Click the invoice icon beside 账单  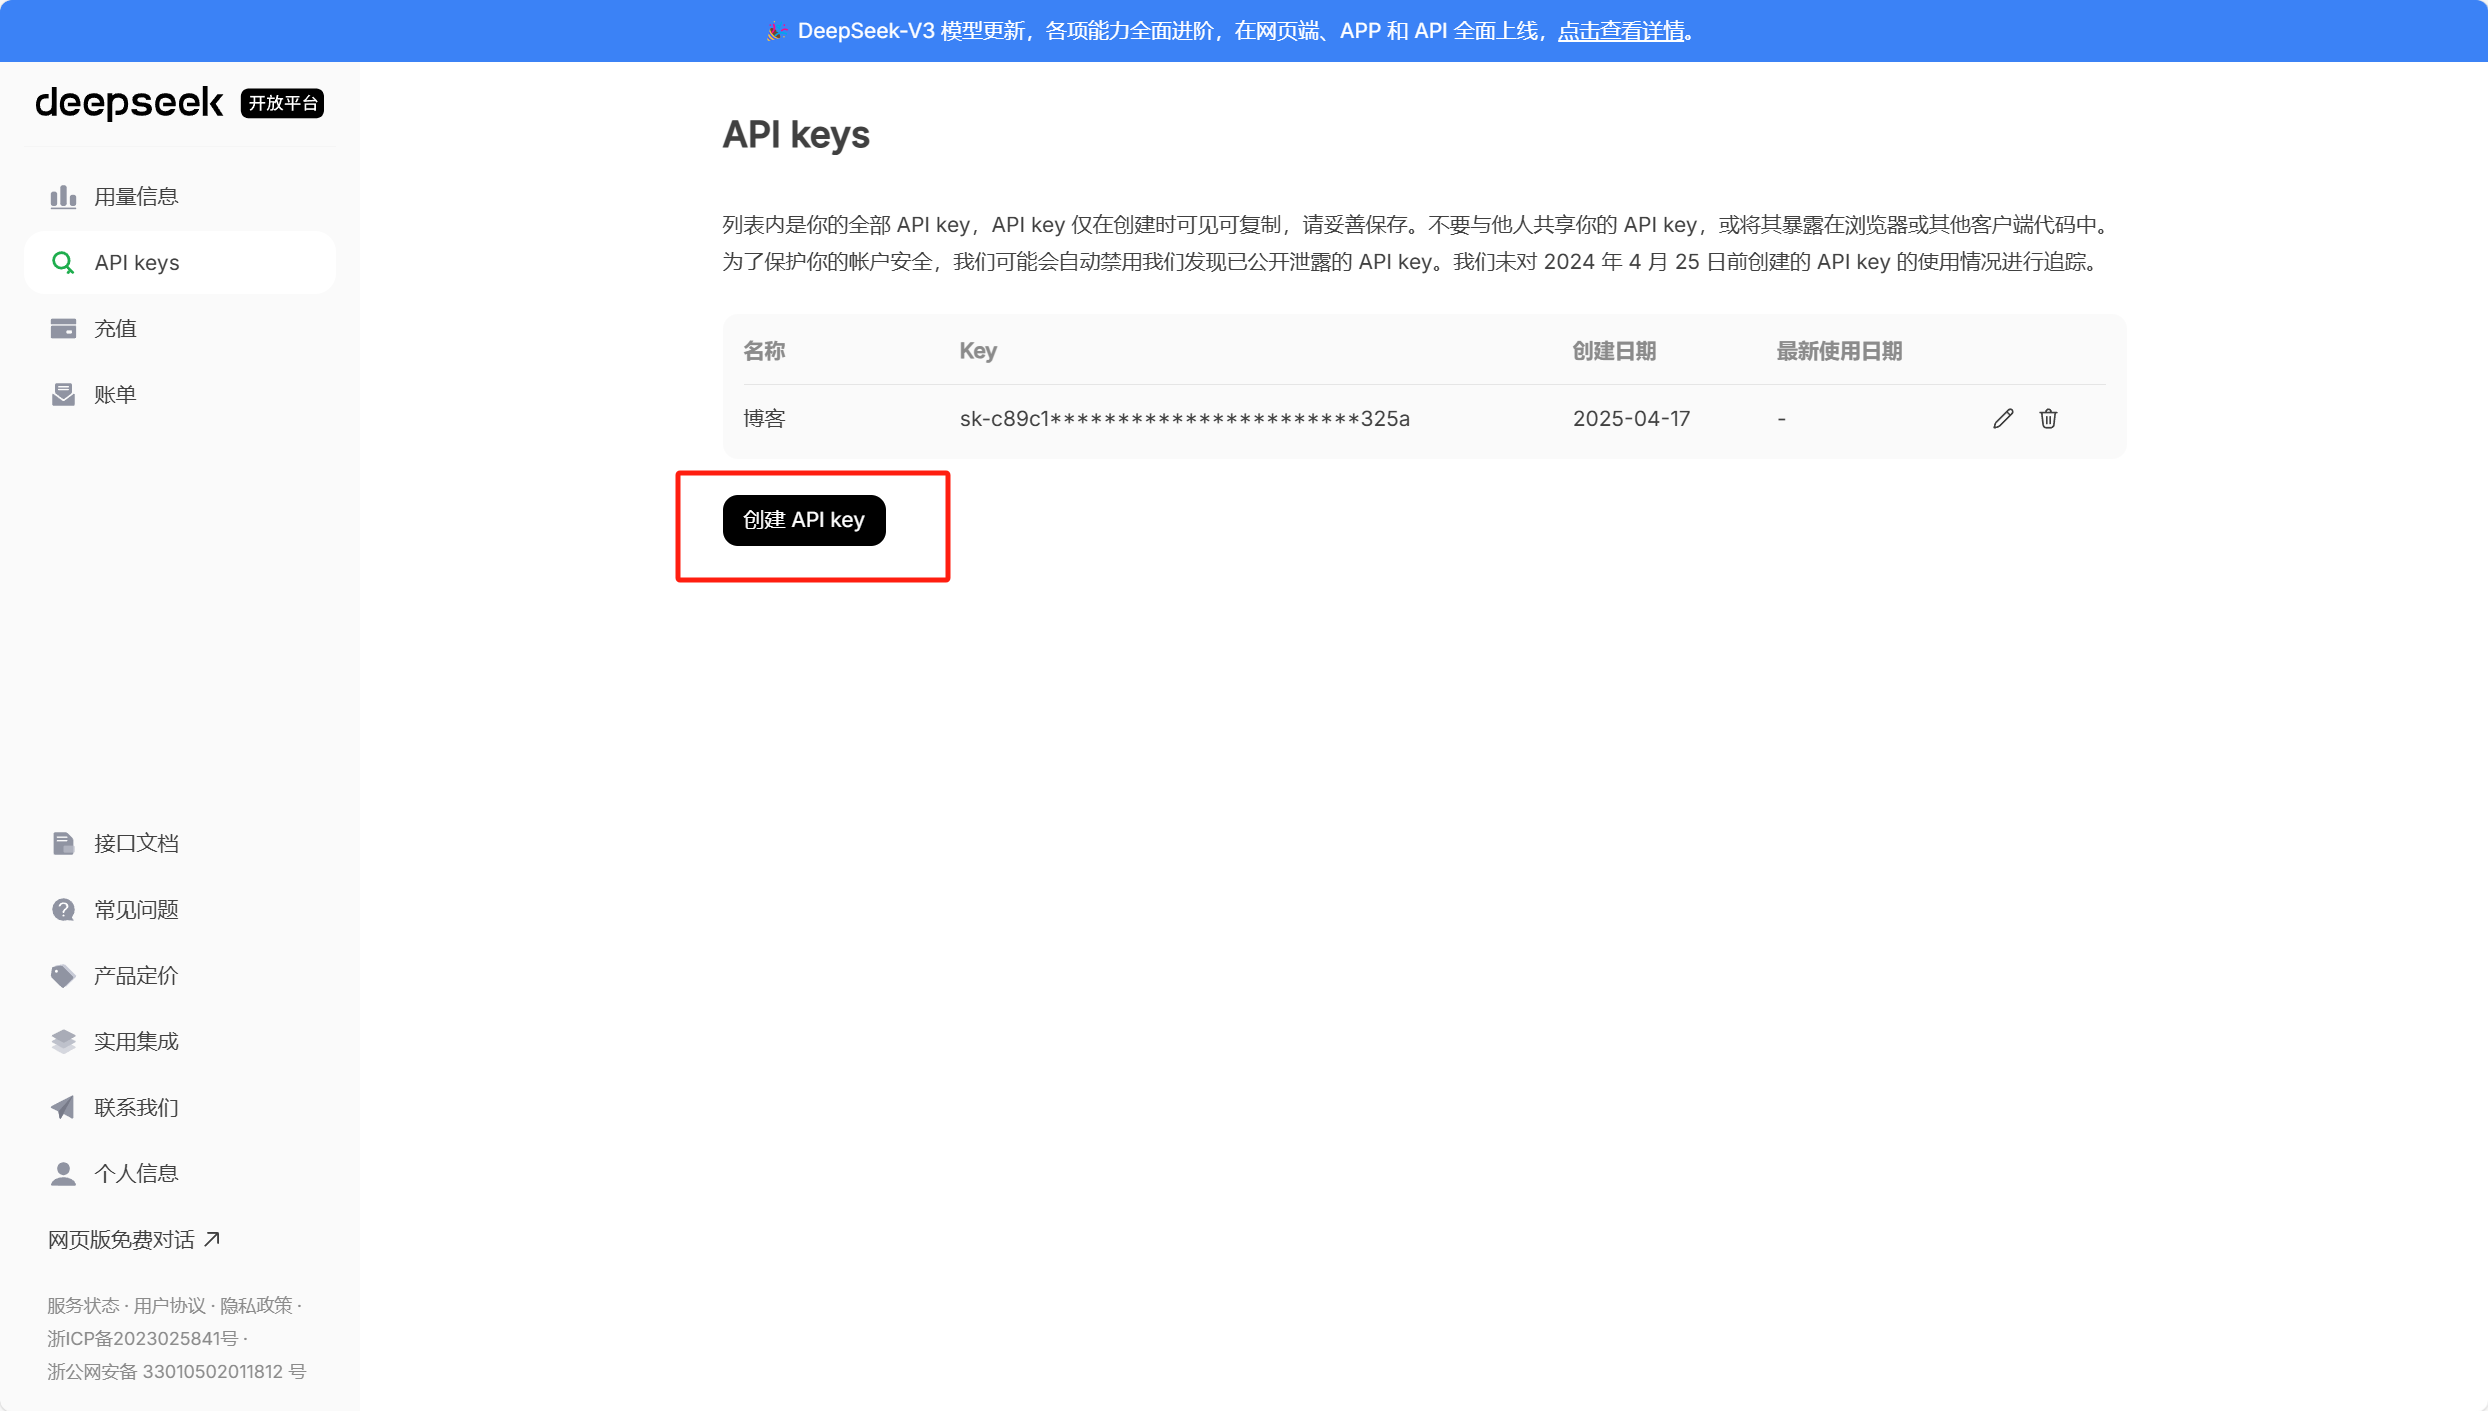[63, 395]
